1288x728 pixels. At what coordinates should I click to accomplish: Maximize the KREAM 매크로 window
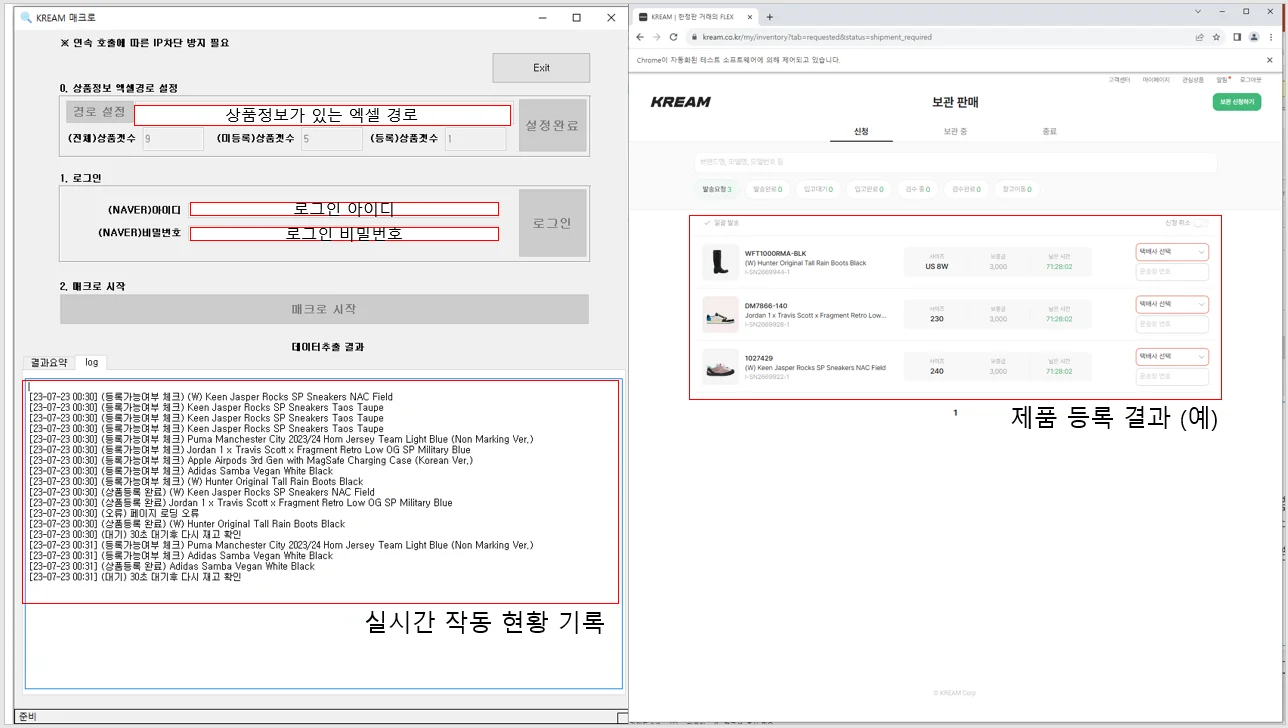577,18
